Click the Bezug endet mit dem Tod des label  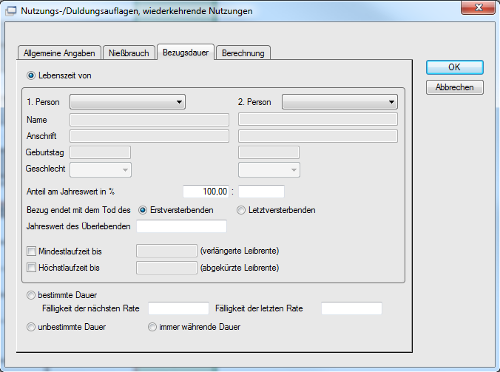coord(78,210)
